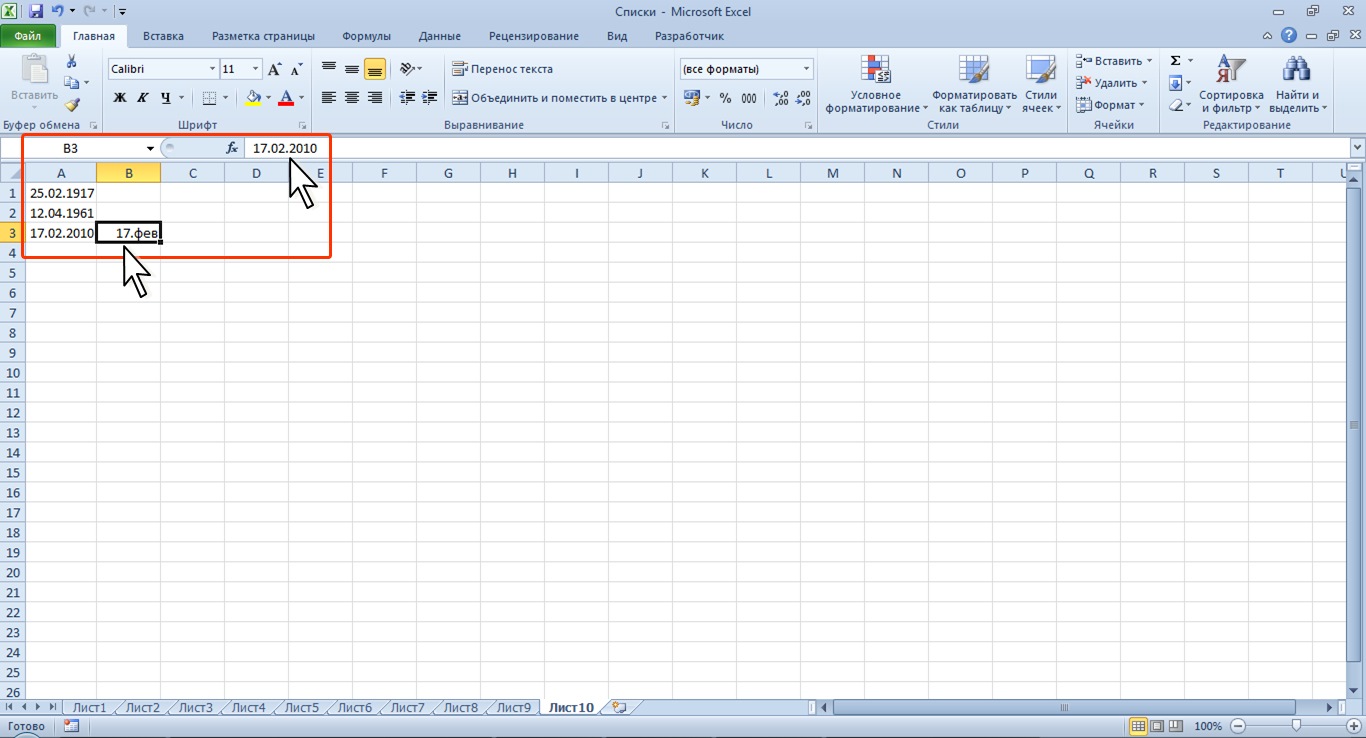Decrease font size with the small A

(x=296, y=69)
